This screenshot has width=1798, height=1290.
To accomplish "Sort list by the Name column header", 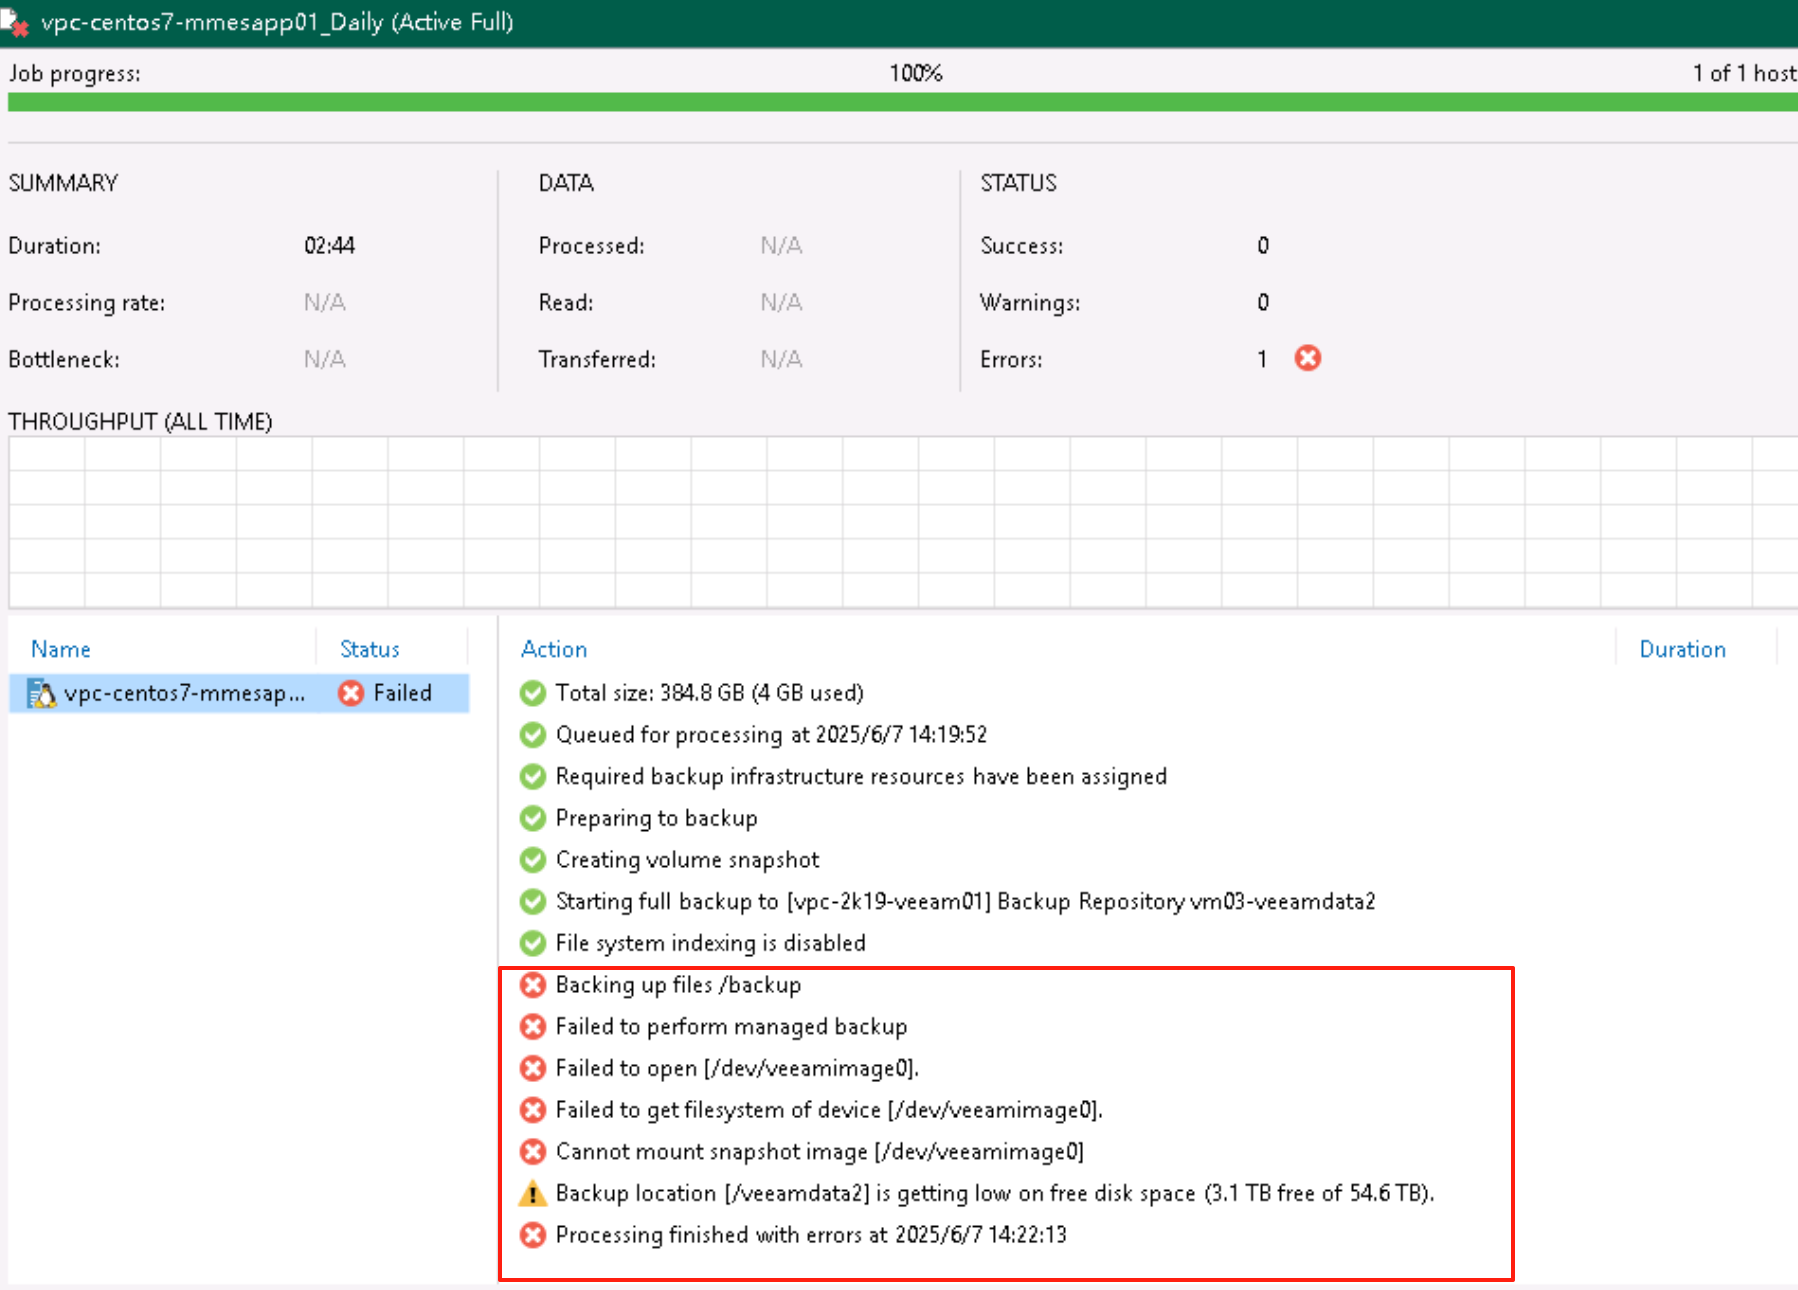I will pos(61,649).
